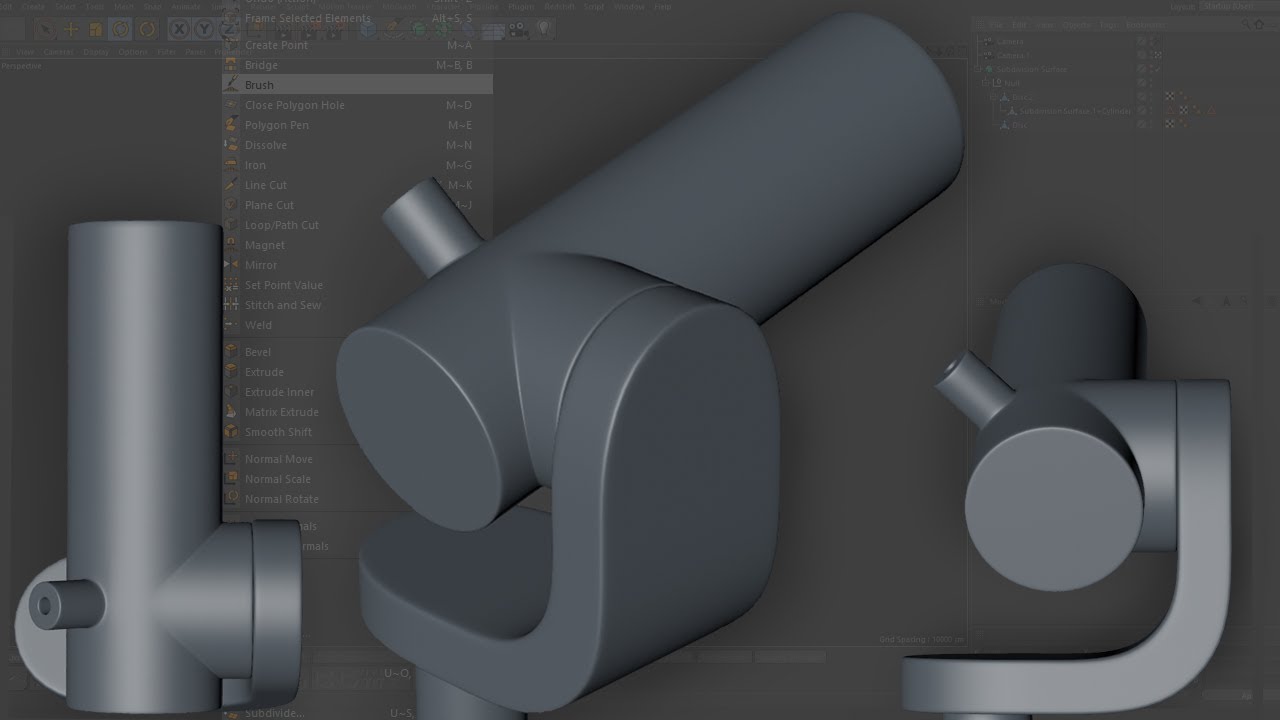Click the Camera object icon in toolbar

[518, 30]
